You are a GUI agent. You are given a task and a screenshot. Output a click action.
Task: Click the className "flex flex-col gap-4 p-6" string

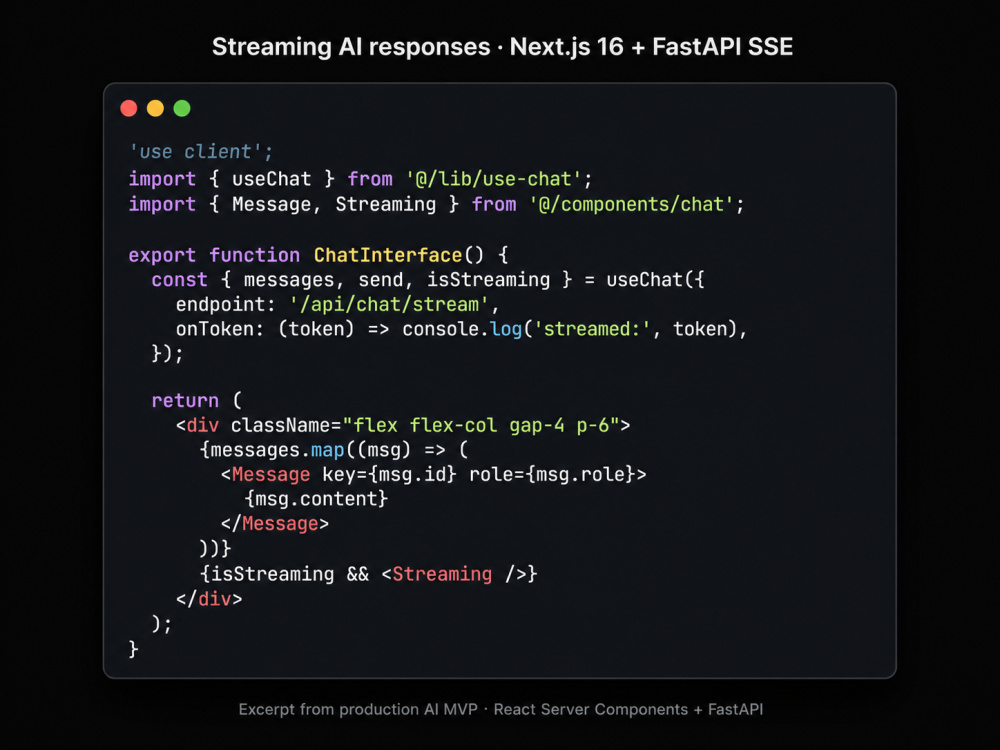pyautogui.click(x=481, y=425)
